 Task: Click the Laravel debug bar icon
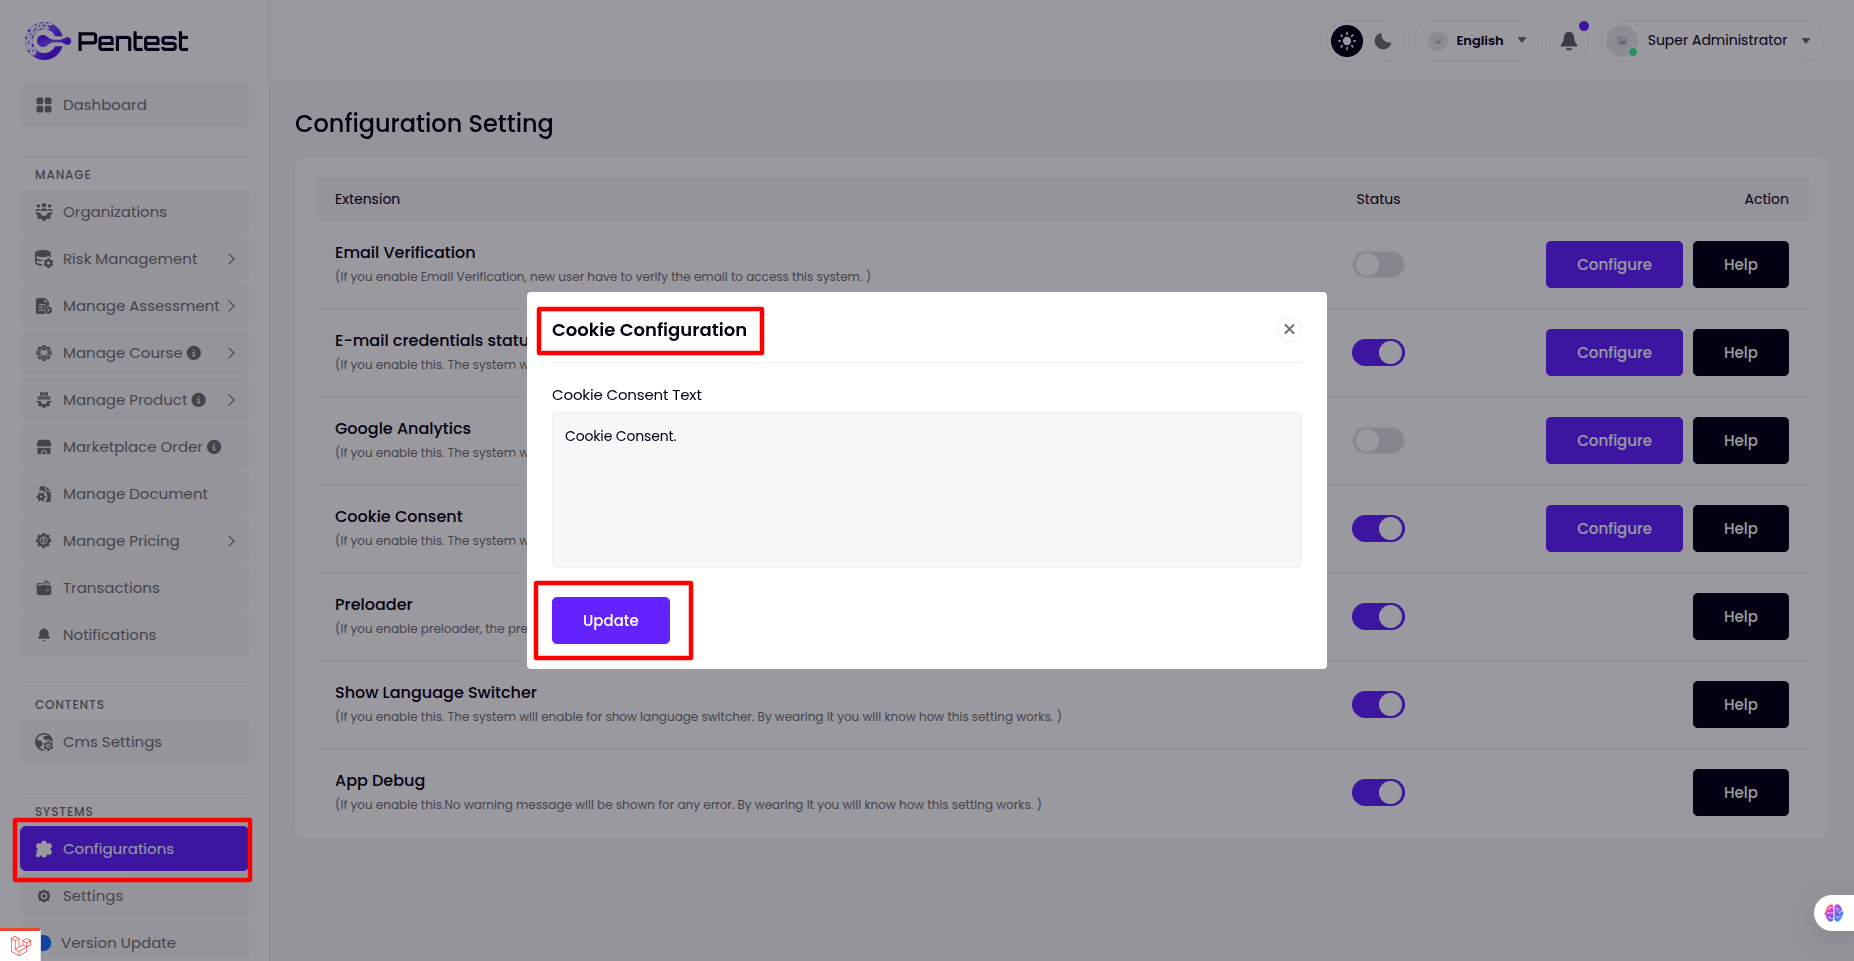coord(20,944)
